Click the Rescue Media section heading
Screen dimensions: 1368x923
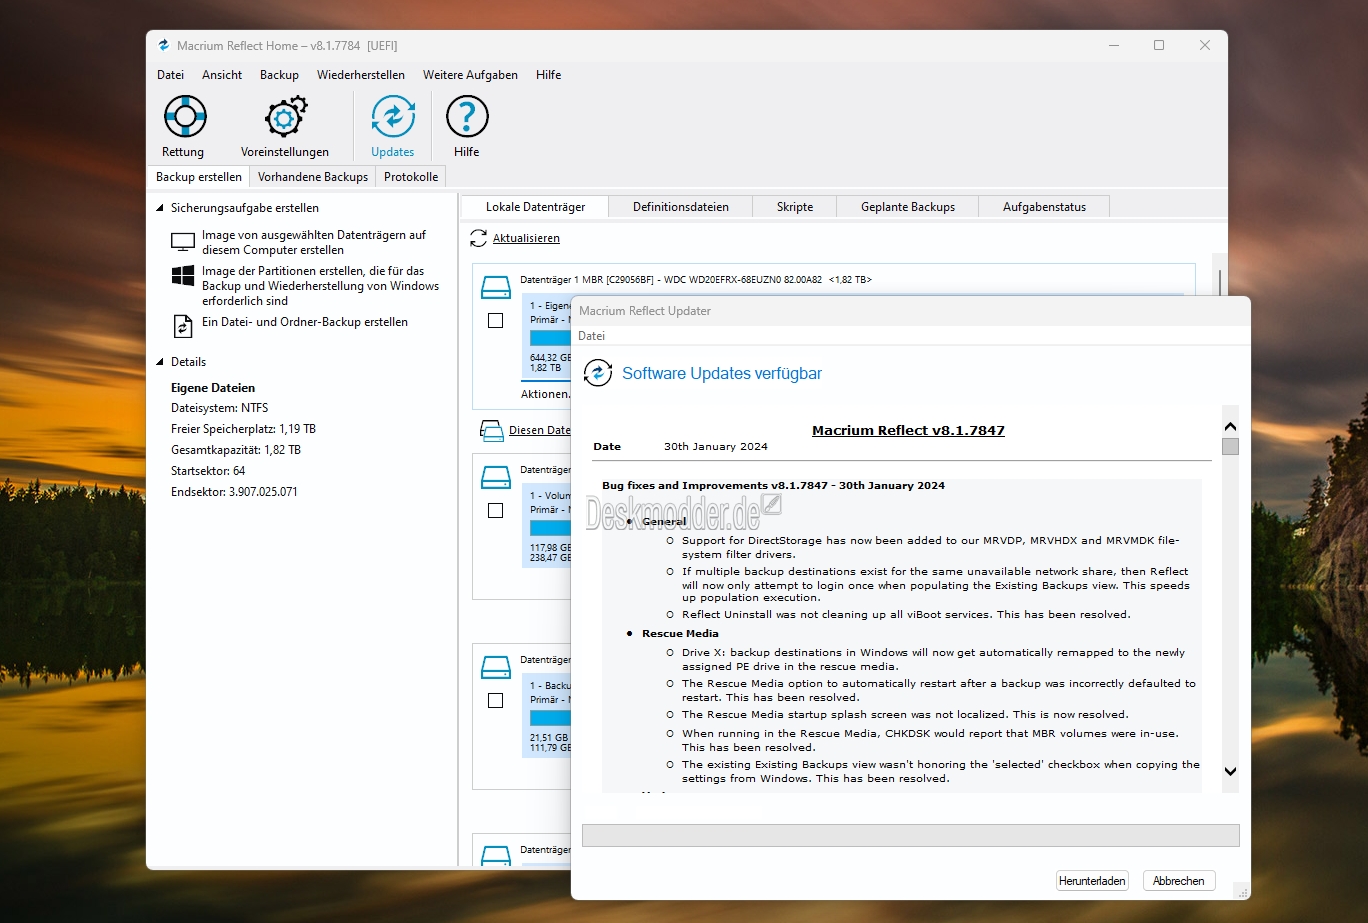tap(680, 633)
